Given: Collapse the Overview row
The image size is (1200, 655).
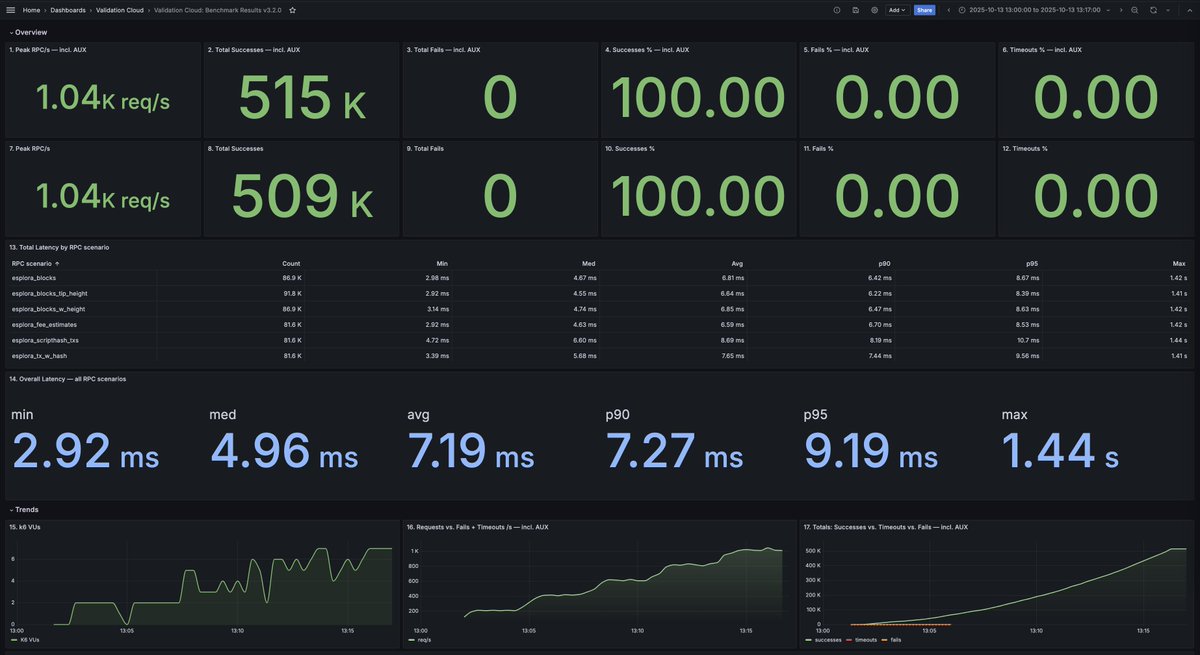Looking at the screenshot, I should (x=28, y=32).
